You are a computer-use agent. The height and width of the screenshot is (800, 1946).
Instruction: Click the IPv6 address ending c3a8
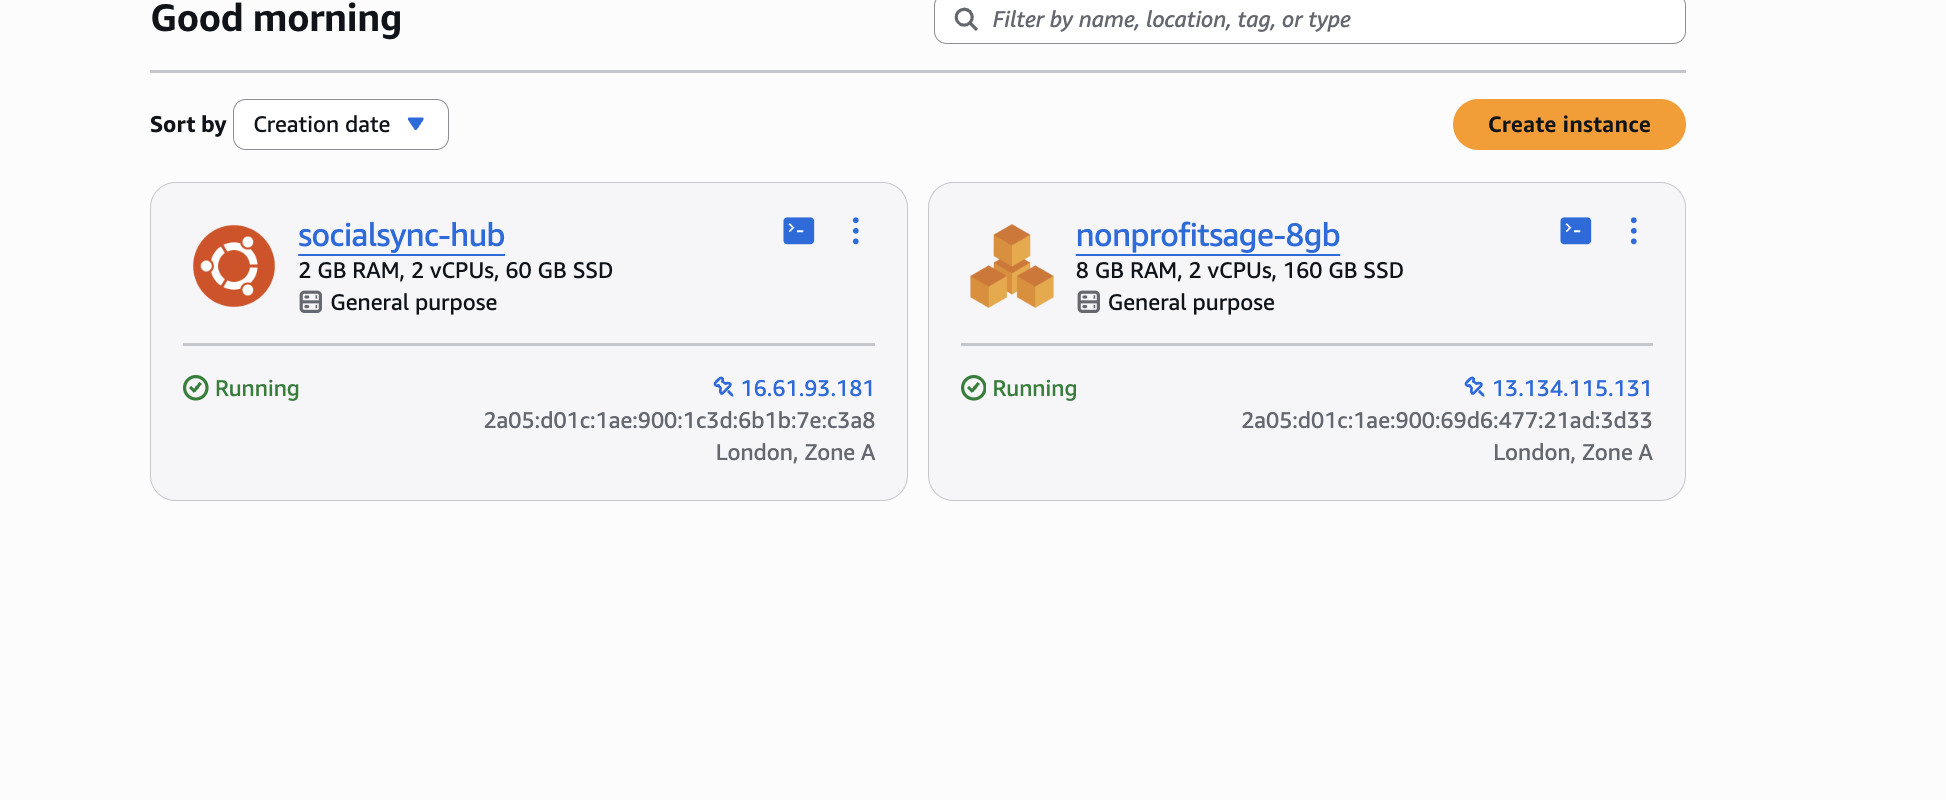pyautogui.click(x=679, y=420)
